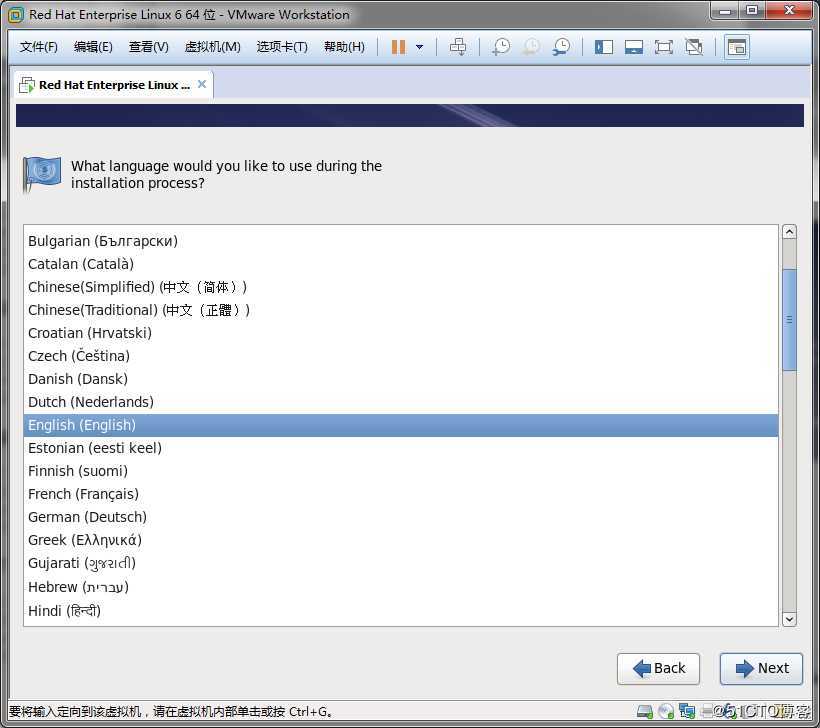This screenshot has width=820, height=728.
Task: Select French (Français) language
Action: [401, 494]
